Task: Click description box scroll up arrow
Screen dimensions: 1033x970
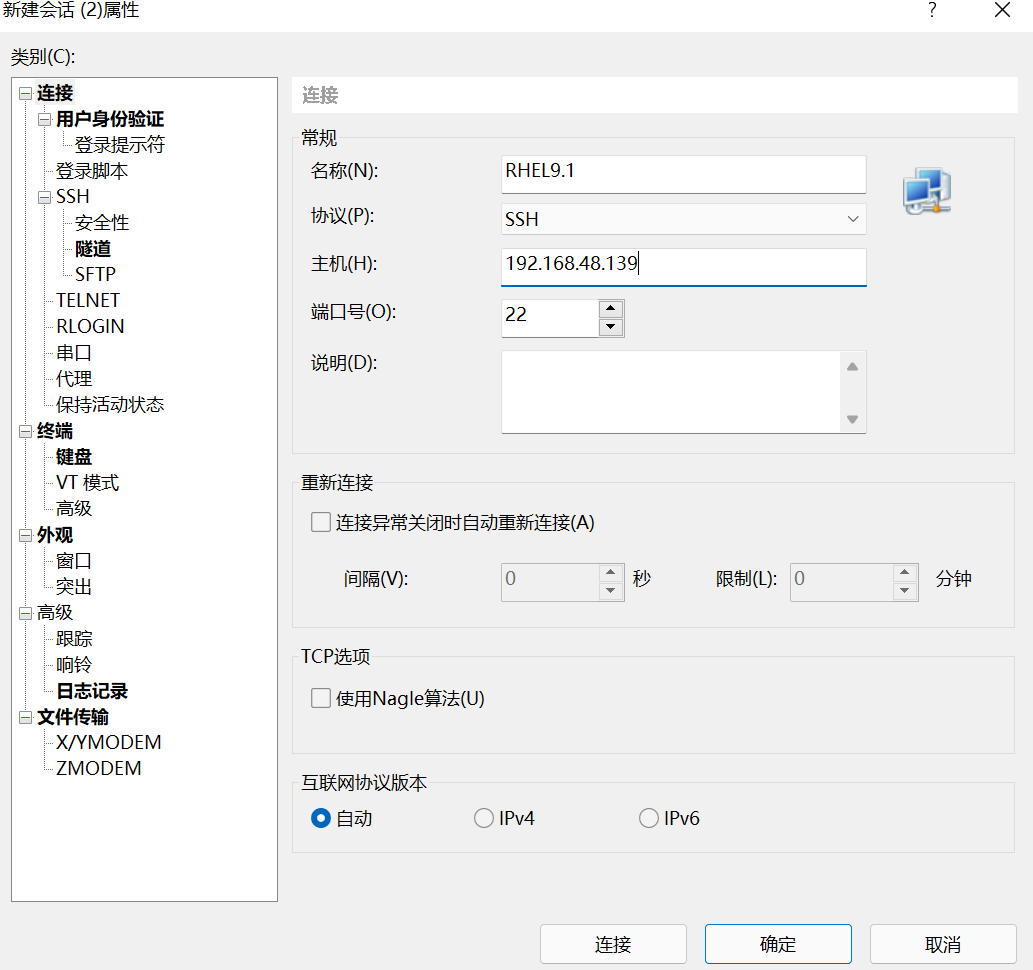Action: click(x=852, y=366)
